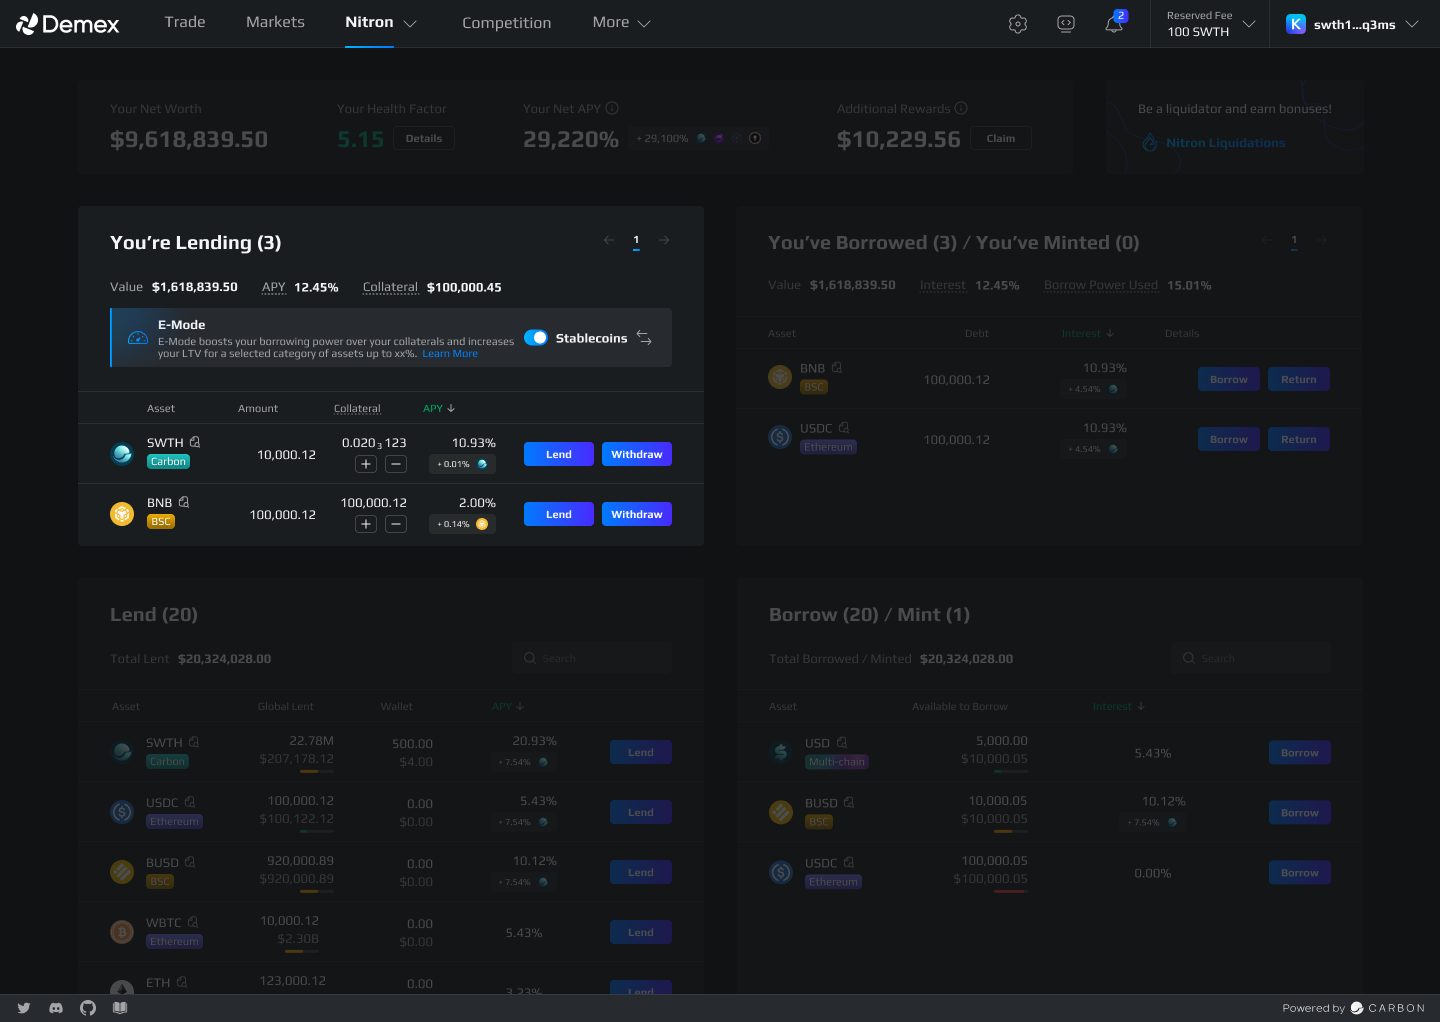Open the settings gear icon
The height and width of the screenshot is (1022, 1440).
click(1018, 24)
